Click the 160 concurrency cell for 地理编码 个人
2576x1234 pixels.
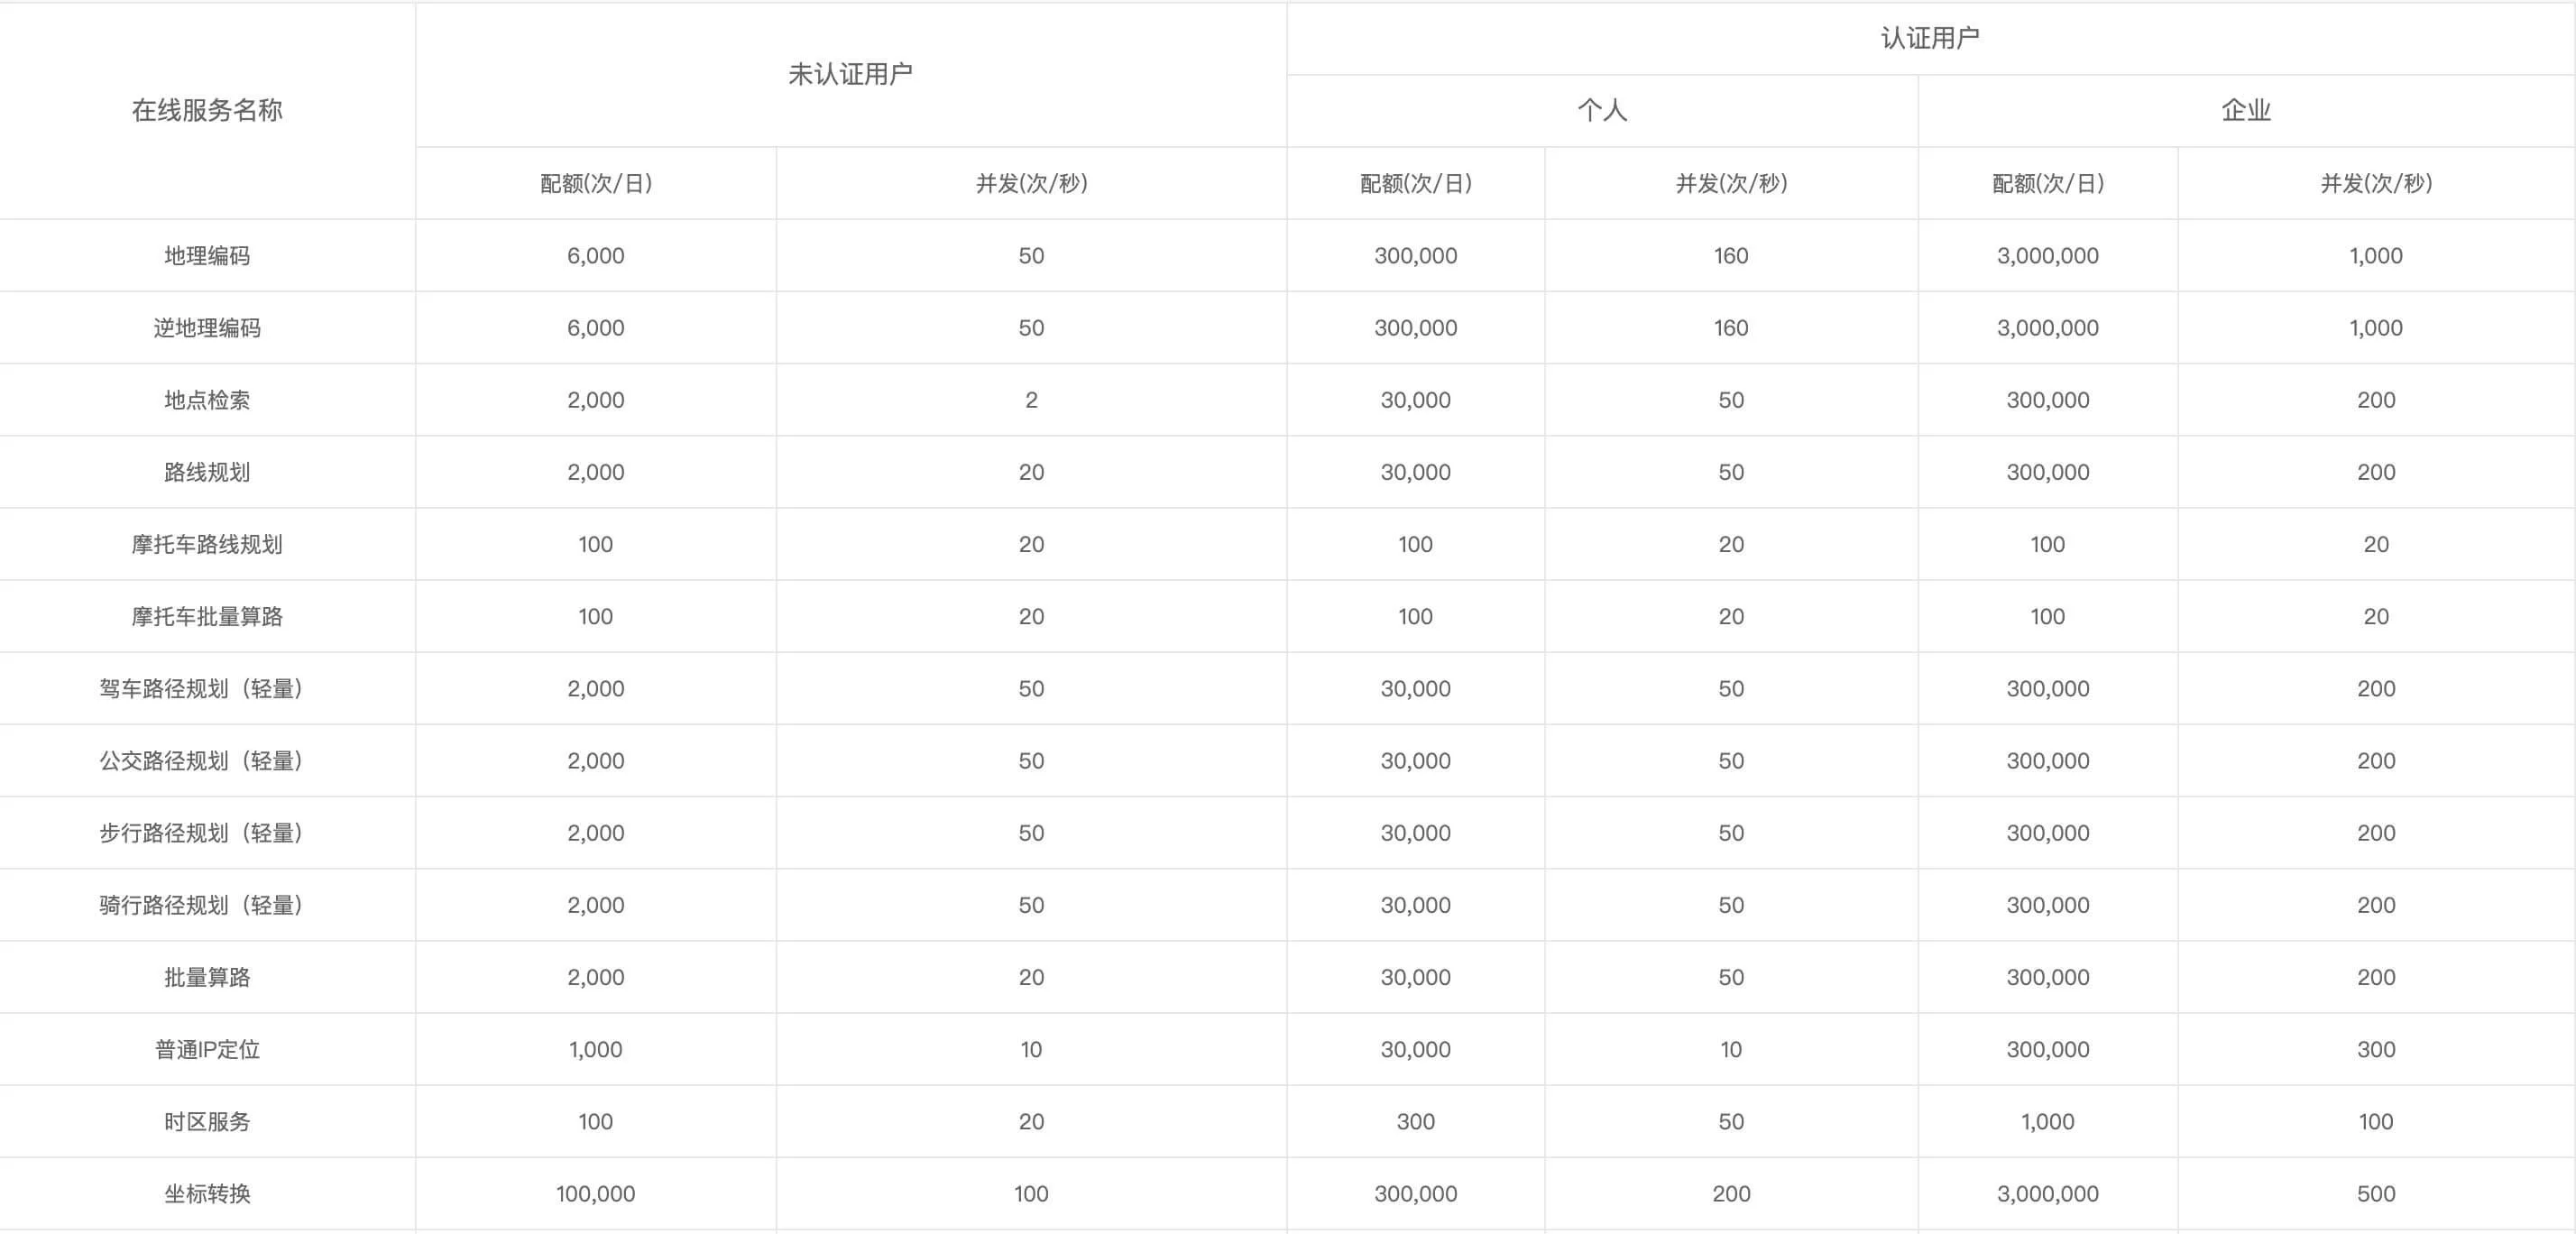click(x=1731, y=255)
